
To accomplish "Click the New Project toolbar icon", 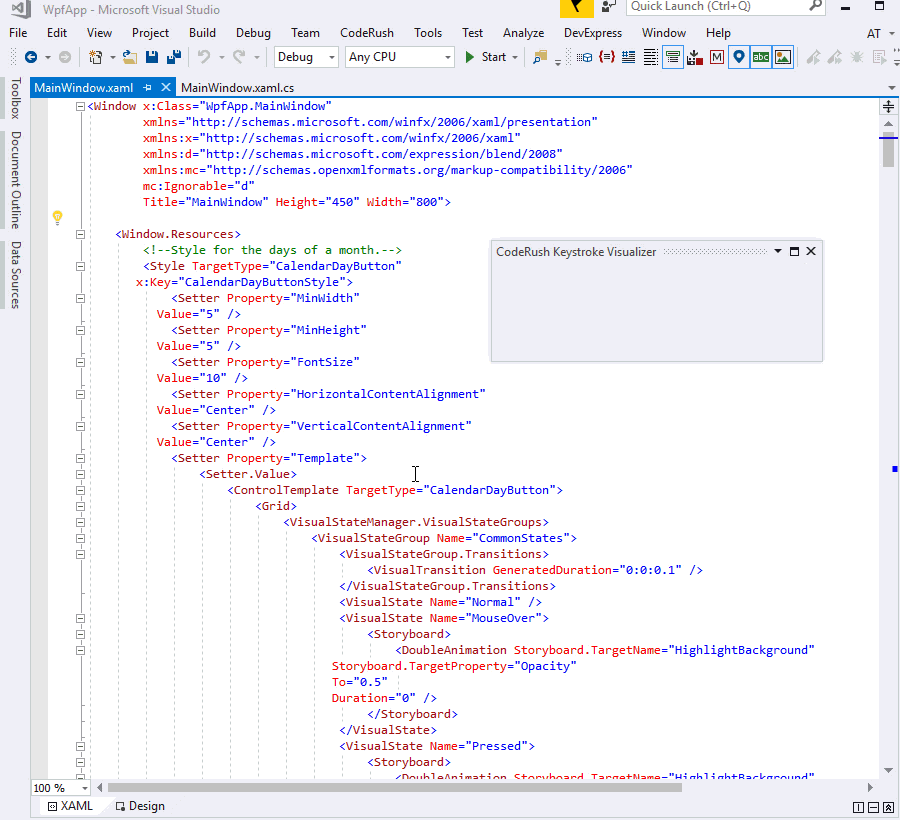I will pyautogui.click(x=95, y=57).
